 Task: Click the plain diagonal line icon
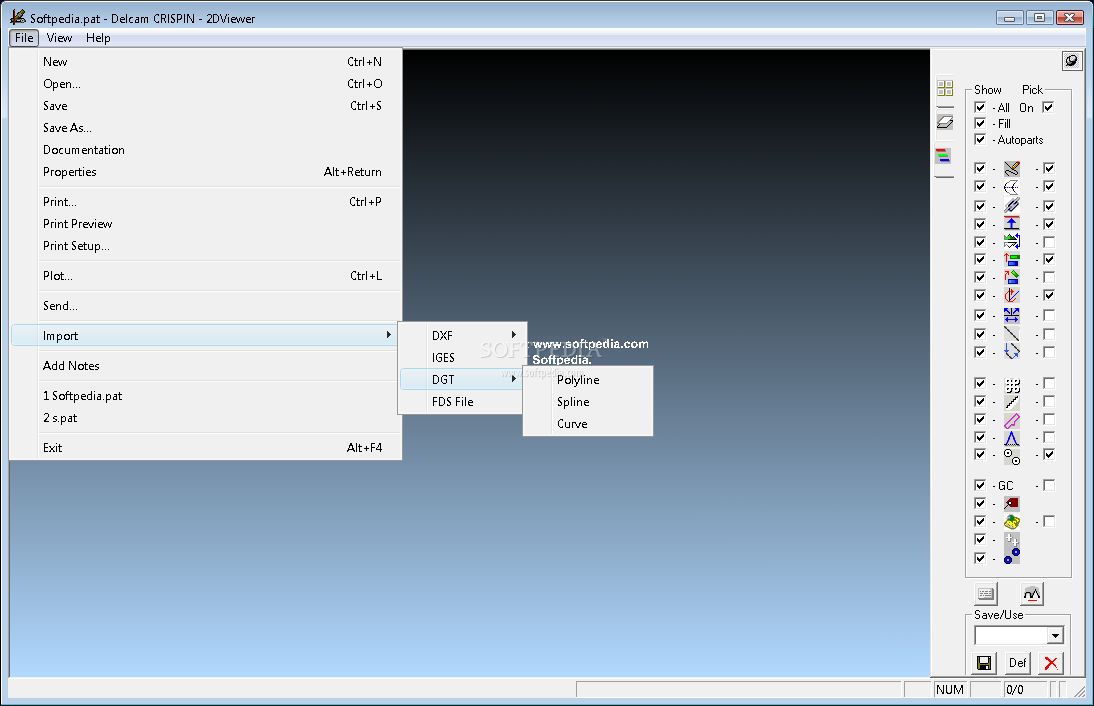tap(1012, 333)
